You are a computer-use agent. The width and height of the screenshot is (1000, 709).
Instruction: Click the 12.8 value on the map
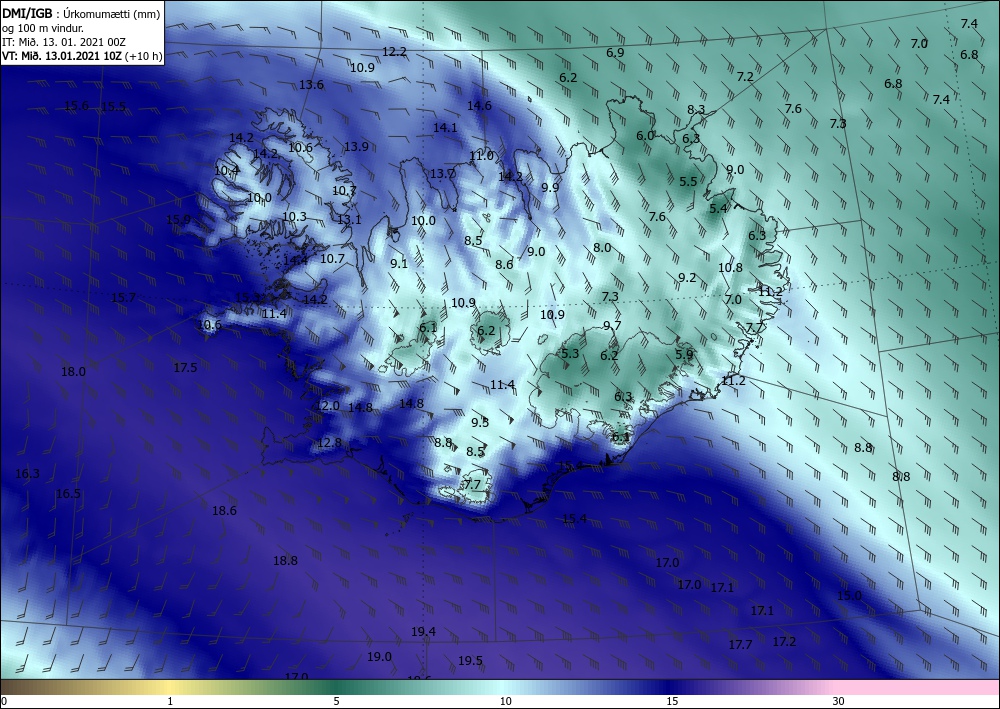[329, 442]
